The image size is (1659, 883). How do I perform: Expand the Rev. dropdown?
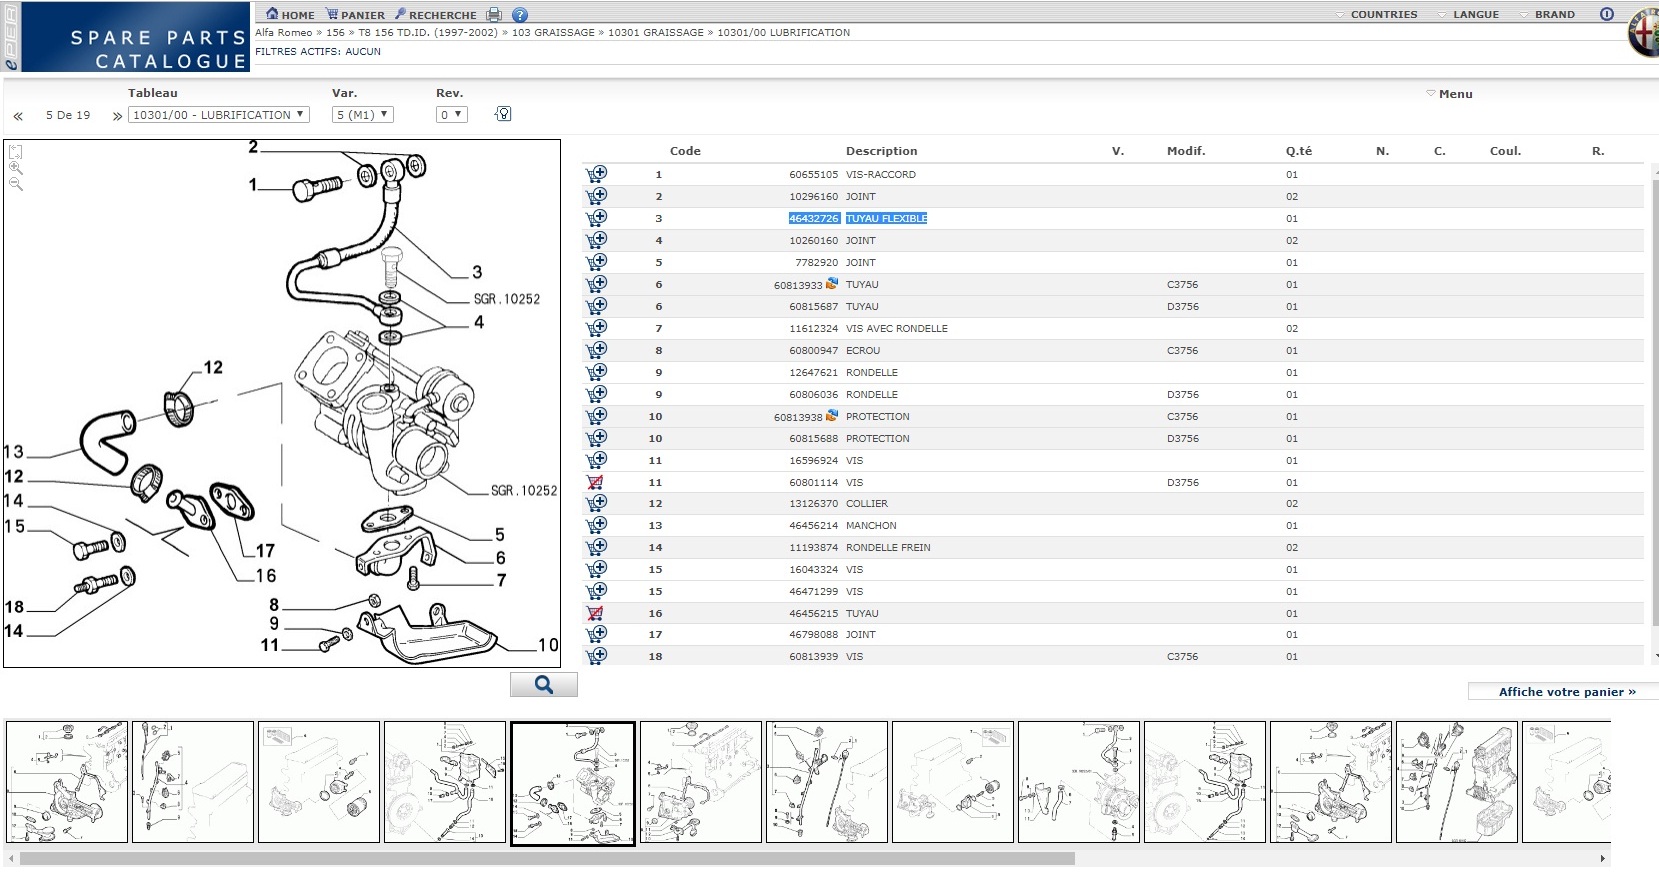(452, 115)
